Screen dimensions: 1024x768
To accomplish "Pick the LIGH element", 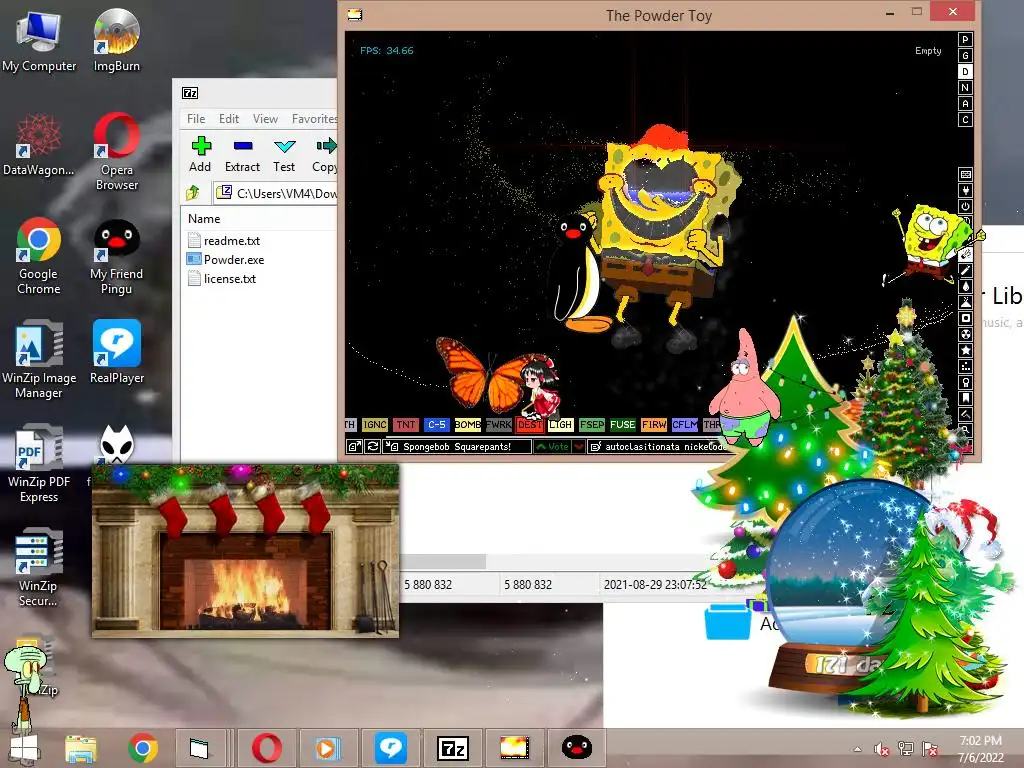I will [560, 424].
